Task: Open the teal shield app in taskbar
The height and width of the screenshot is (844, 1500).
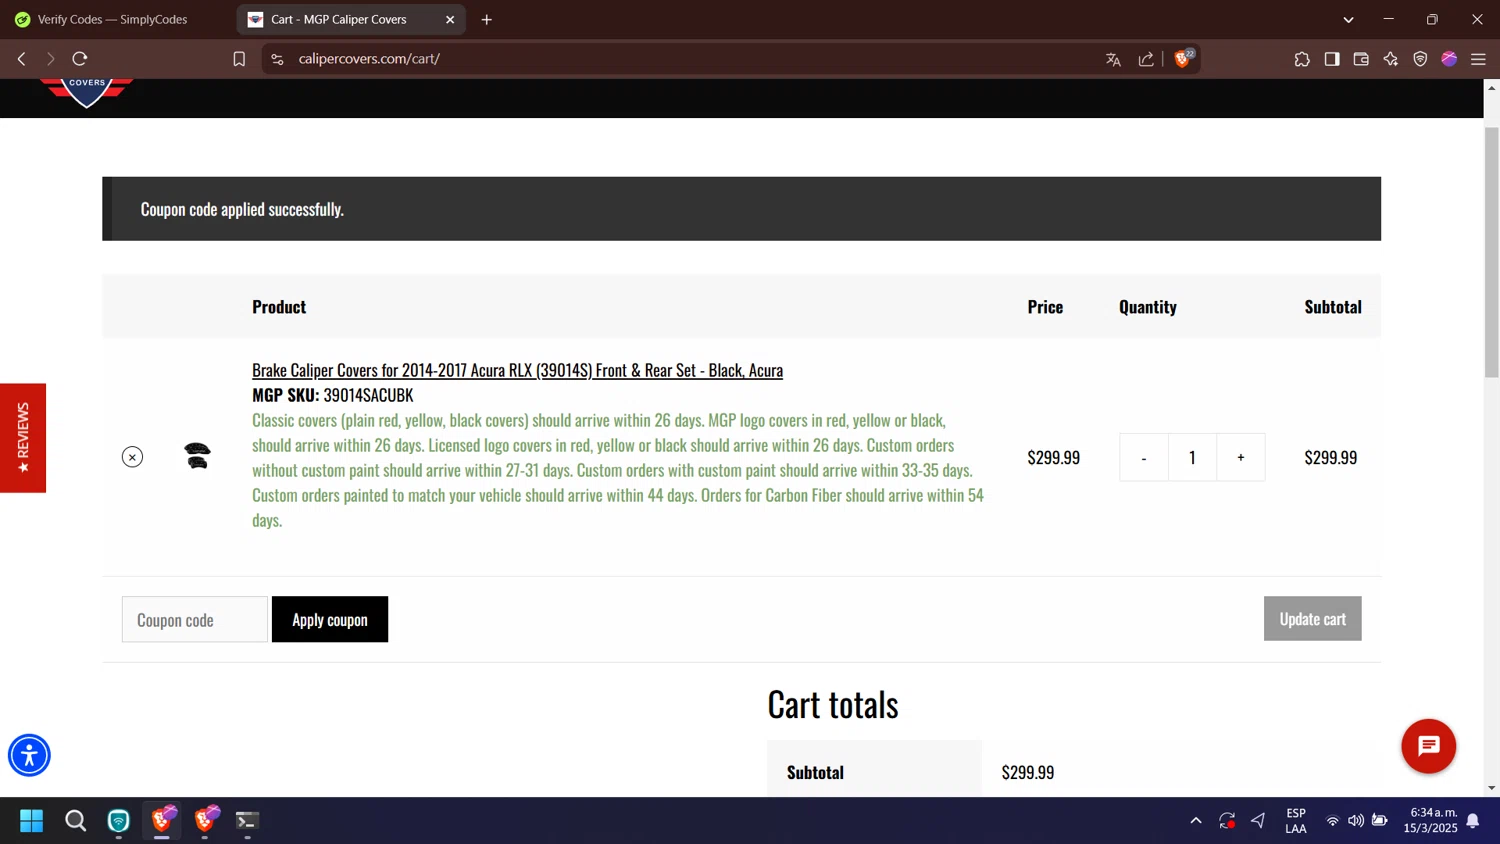Action: pyautogui.click(x=119, y=821)
